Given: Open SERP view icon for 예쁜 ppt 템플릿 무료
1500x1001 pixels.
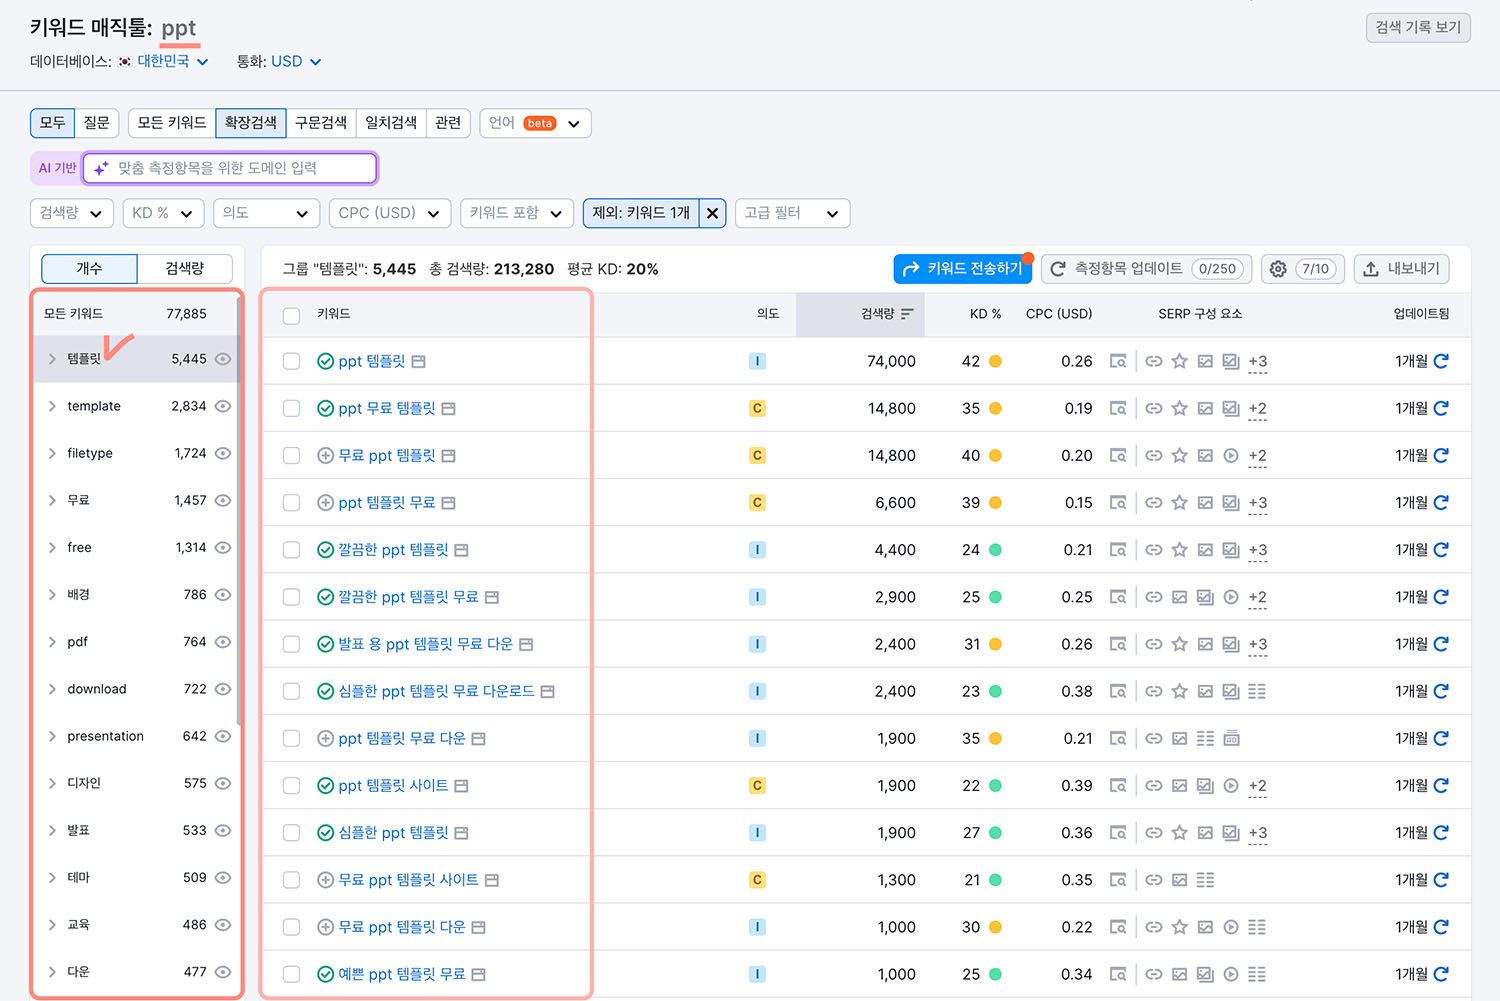Looking at the screenshot, I should pos(1118,974).
